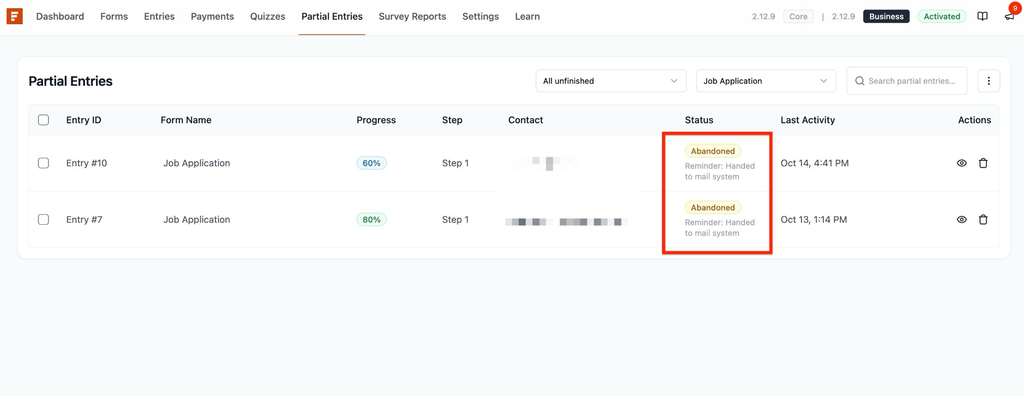This screenshot has width=1024, height=396.
Task: Select the Entry #7 checkbox
Action: (44, 220)
